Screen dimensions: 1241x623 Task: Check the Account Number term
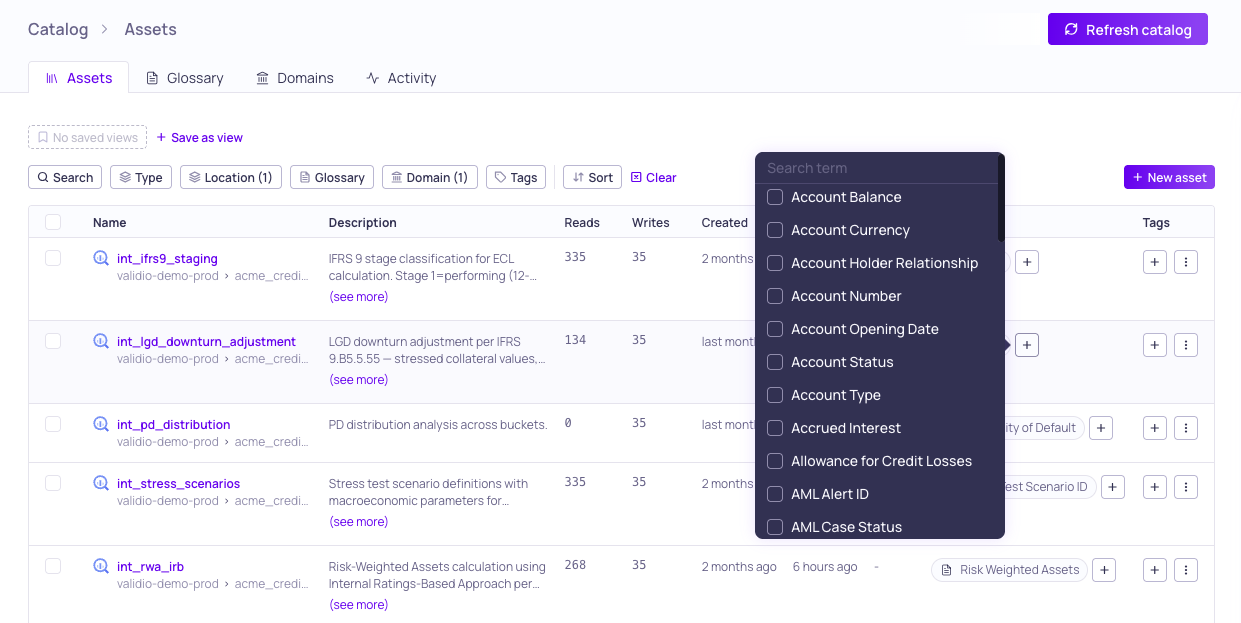(x=775, y=296)
